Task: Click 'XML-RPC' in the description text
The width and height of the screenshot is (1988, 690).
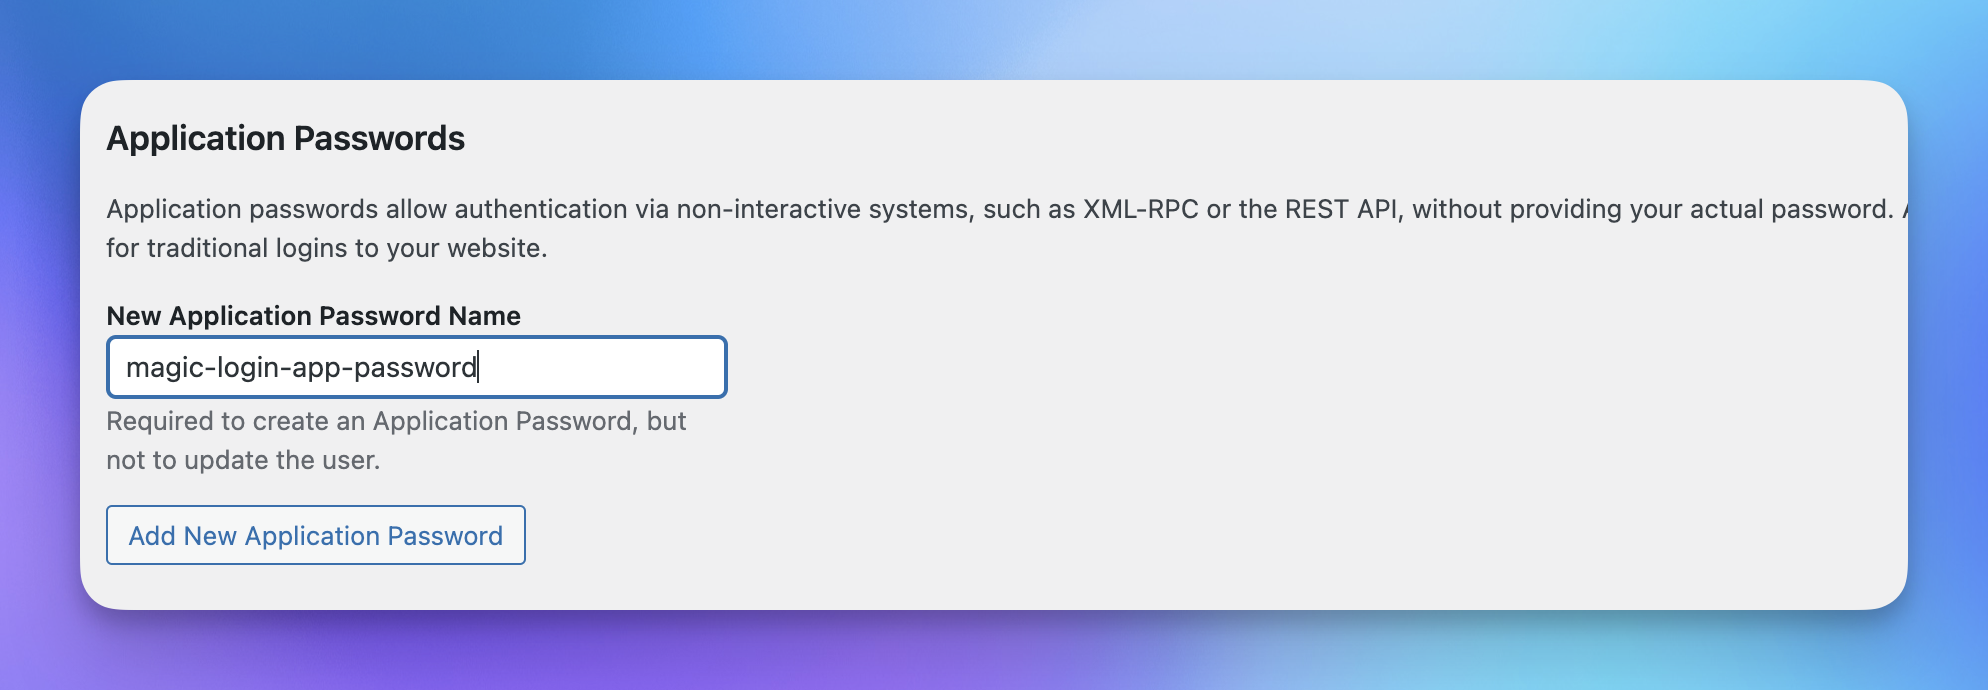Action: tap(1141, 209)
